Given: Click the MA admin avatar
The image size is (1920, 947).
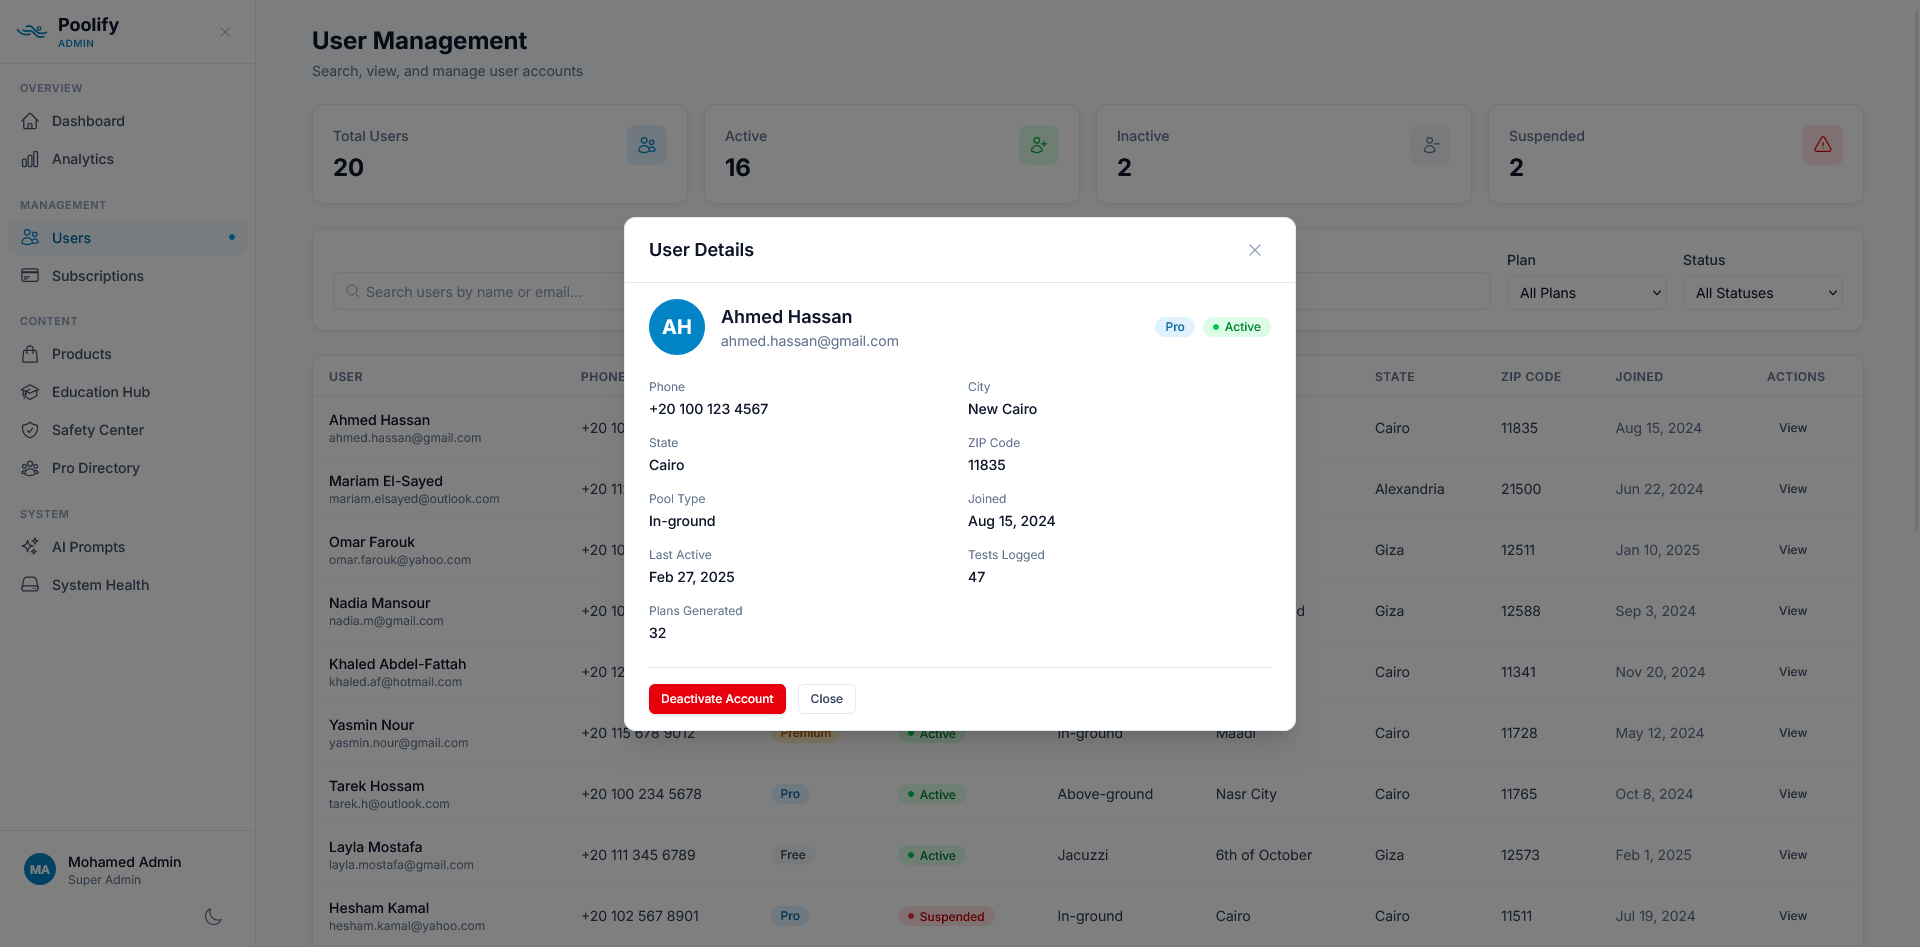Looking at the screenshot, I should (x=40, y=870).
